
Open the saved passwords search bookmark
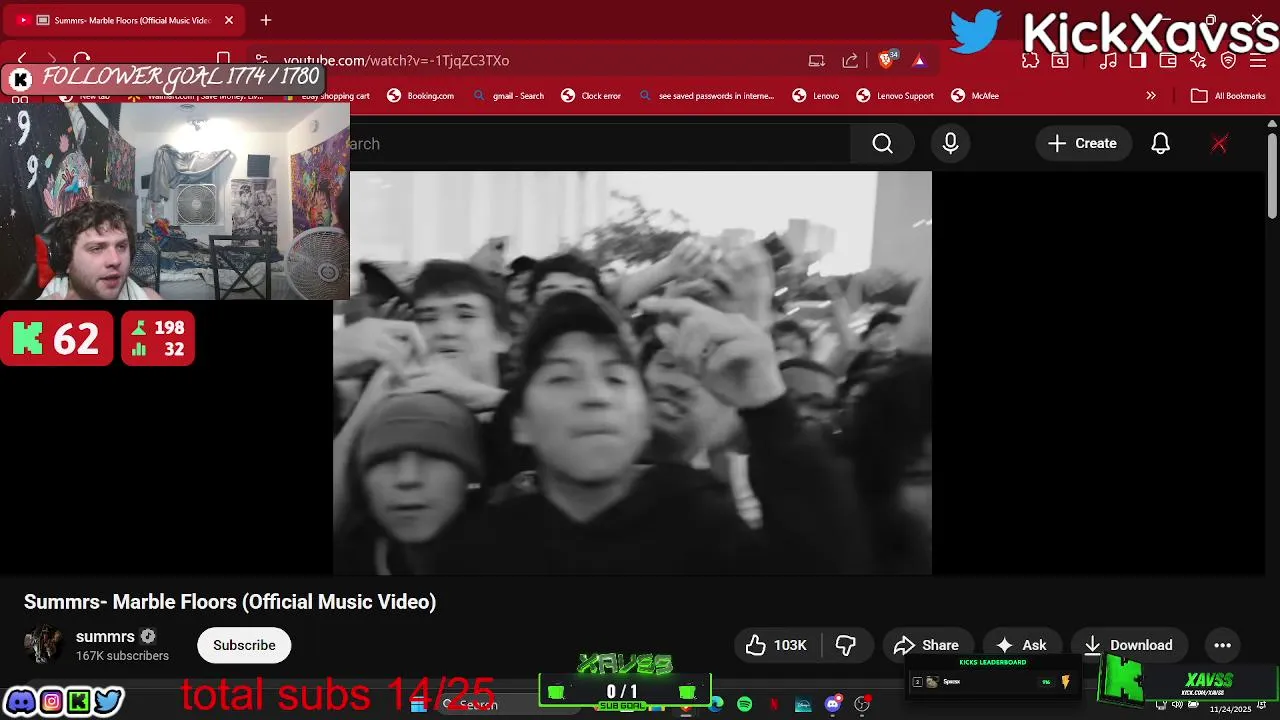coord(706,96)
